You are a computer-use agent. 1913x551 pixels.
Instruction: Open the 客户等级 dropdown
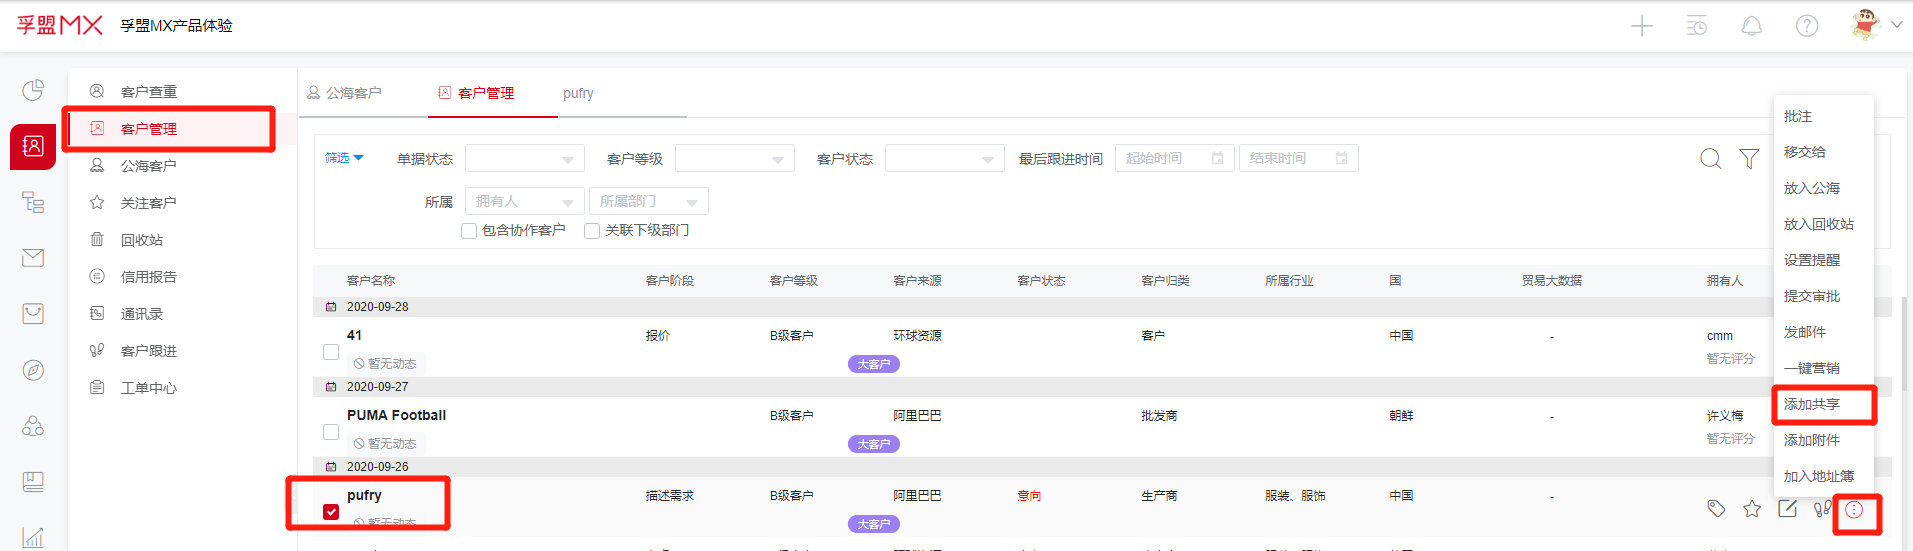coord(734,159)
